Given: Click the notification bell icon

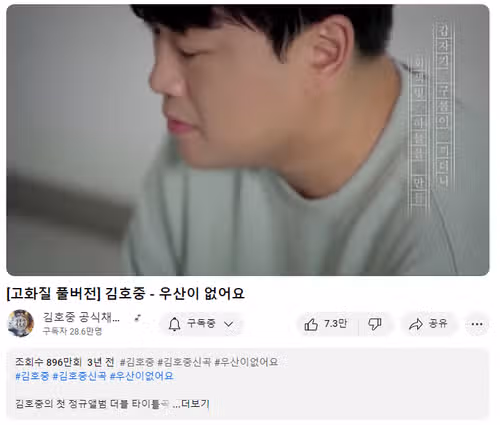Looking at the screenshot, I should (x=174, y=324).
